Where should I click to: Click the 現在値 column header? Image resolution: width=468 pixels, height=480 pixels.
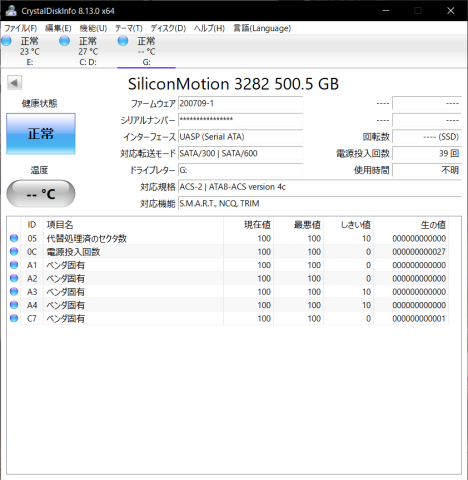pos(248,225)
